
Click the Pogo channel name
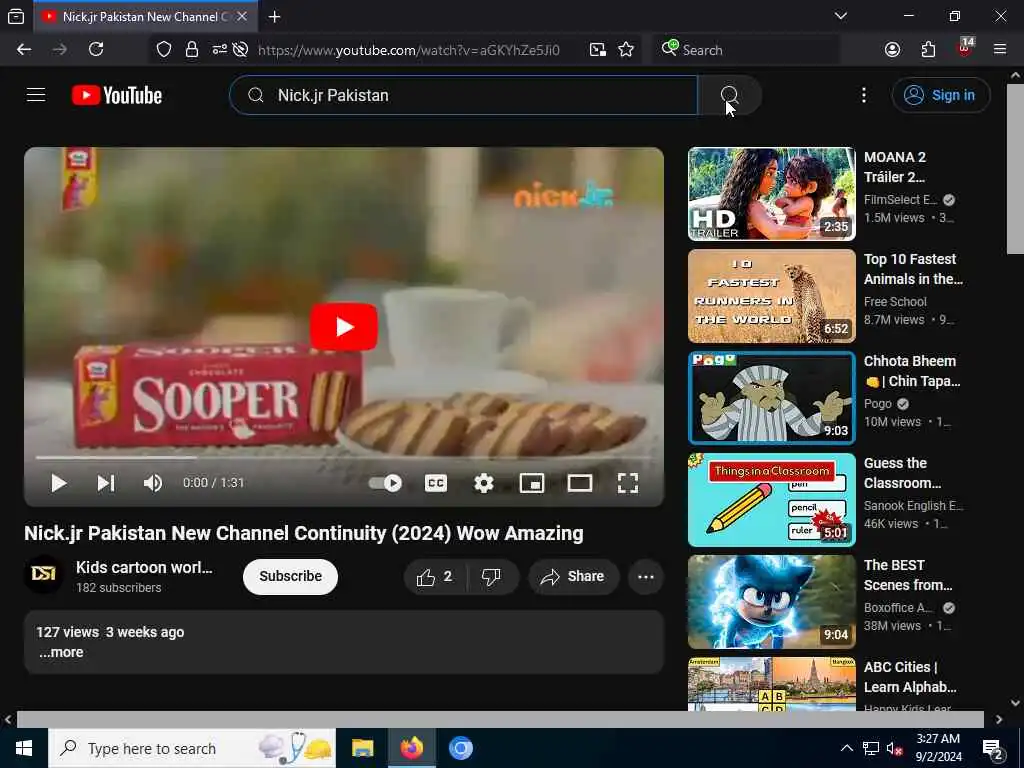pos(877,404)
